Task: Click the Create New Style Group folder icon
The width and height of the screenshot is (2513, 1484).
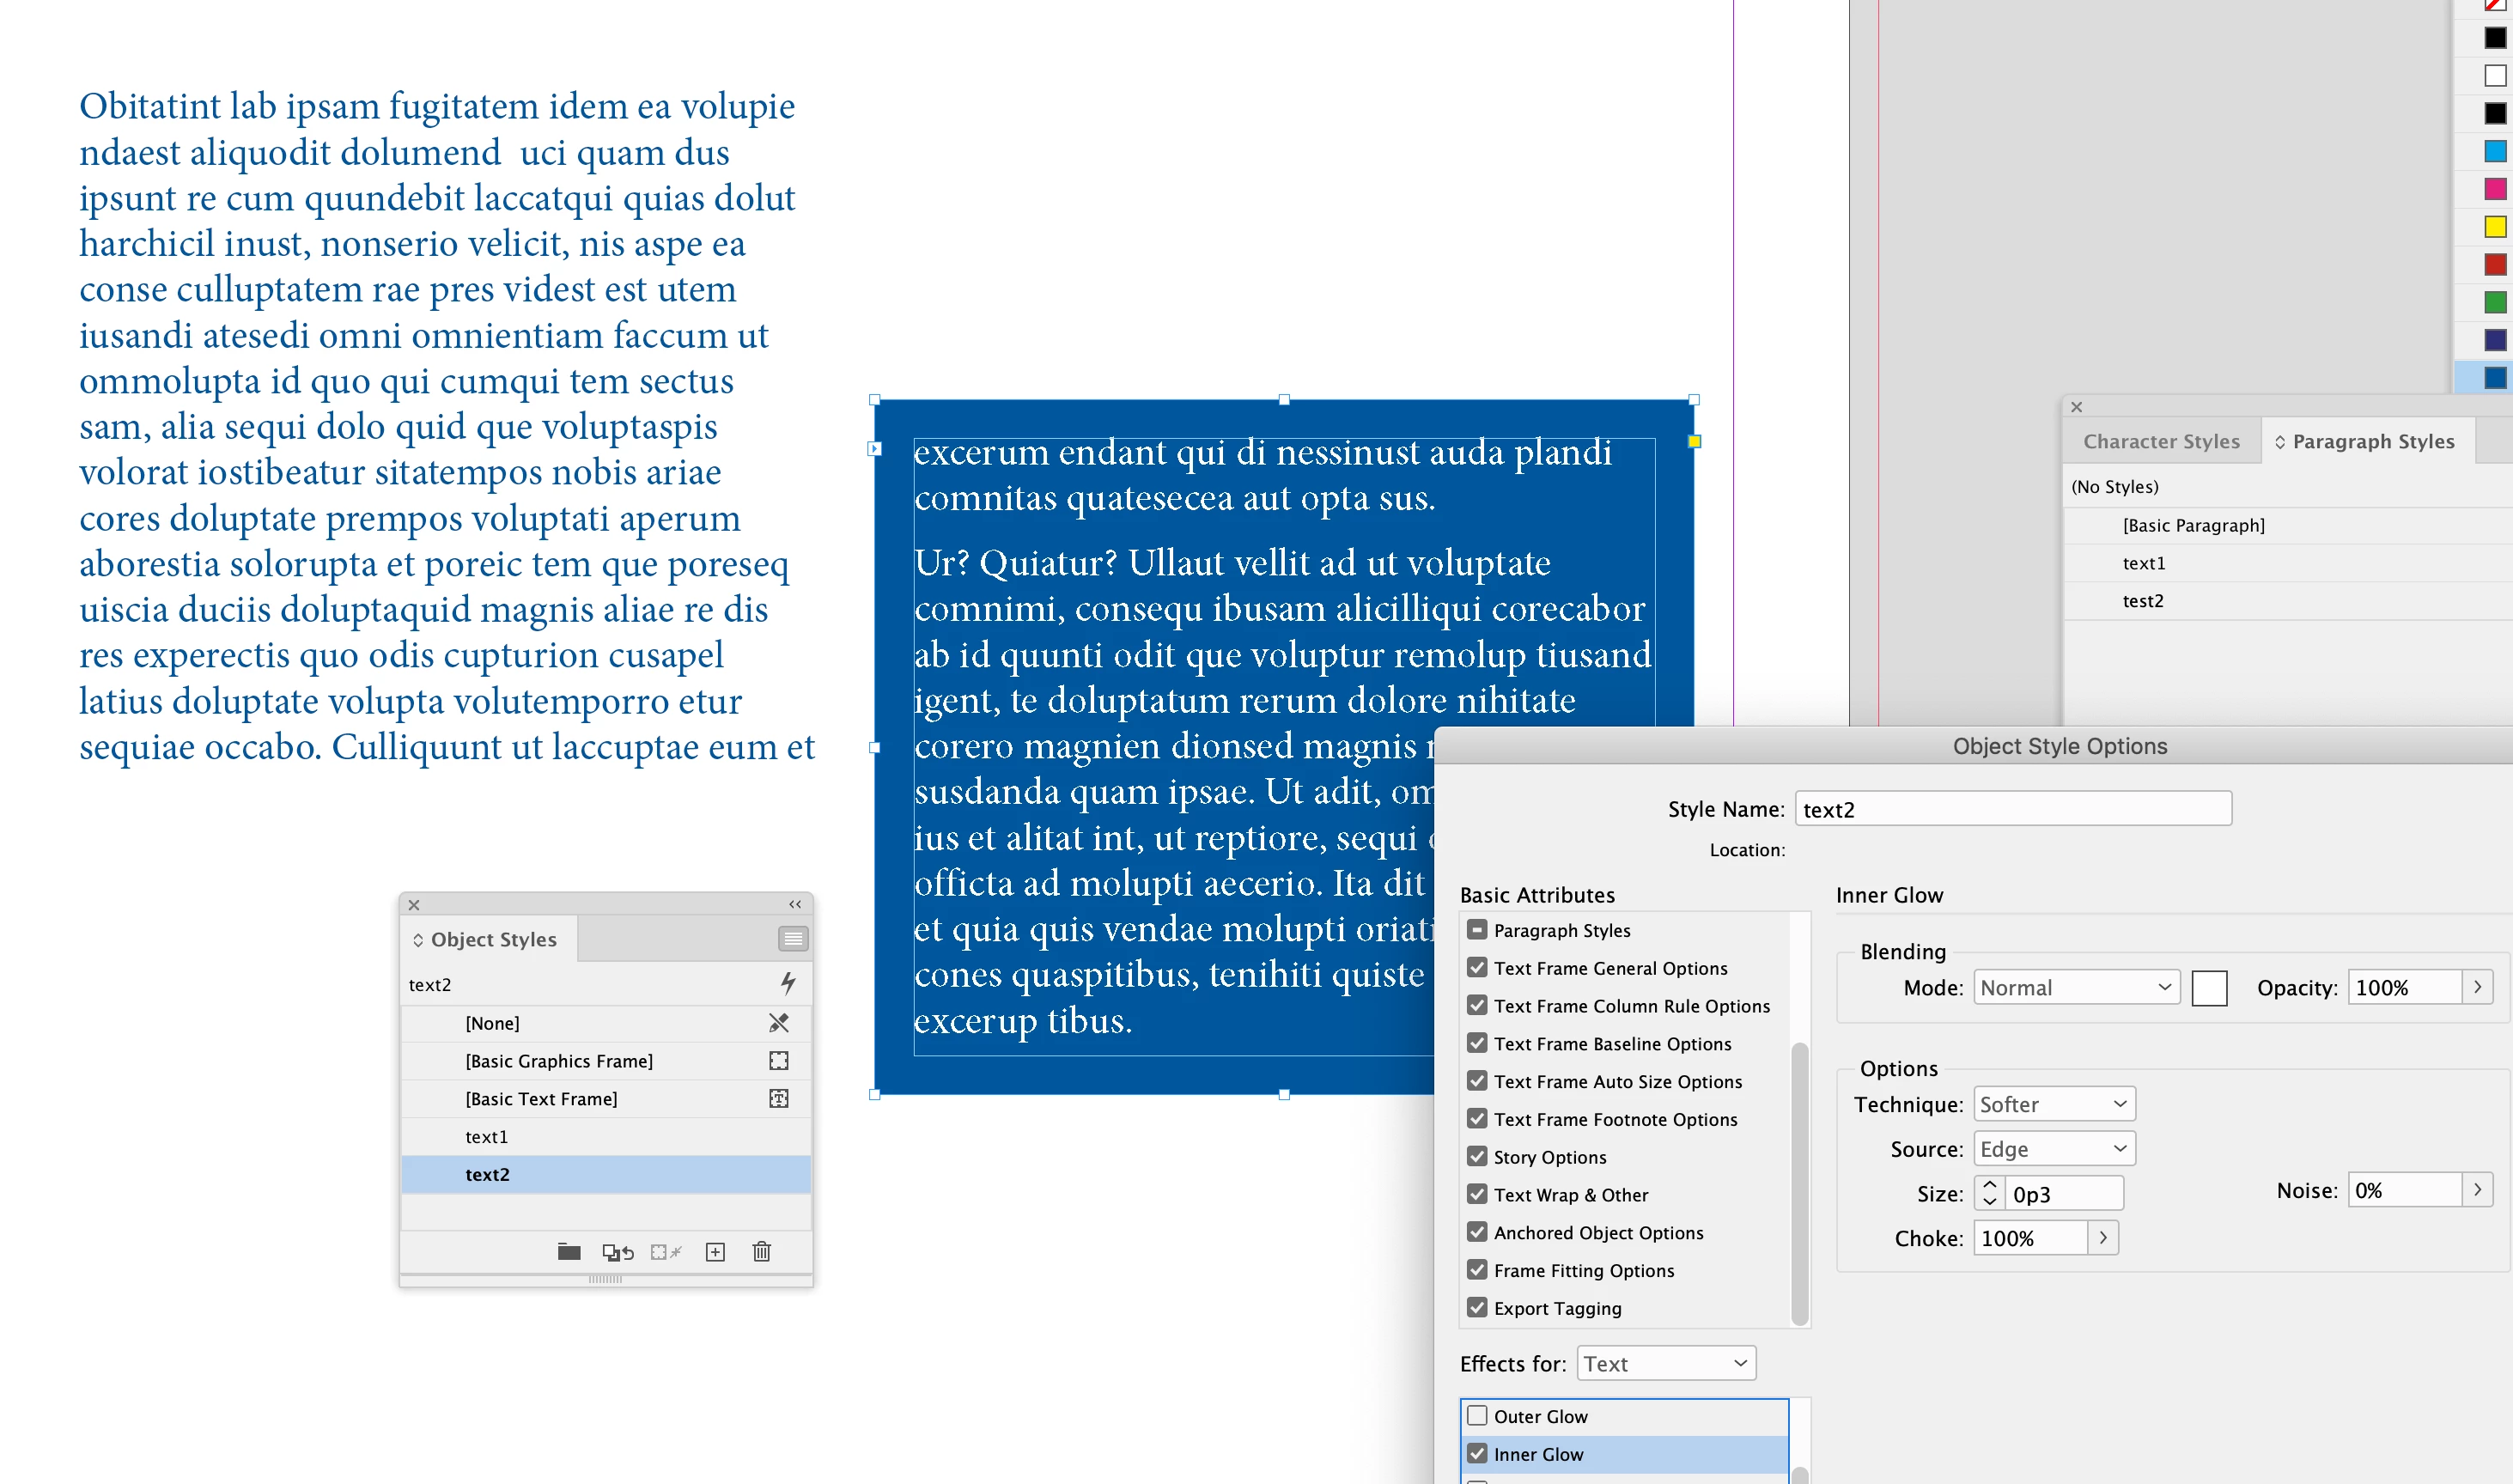Action: pyautogui.click(x=569, y=1252)
